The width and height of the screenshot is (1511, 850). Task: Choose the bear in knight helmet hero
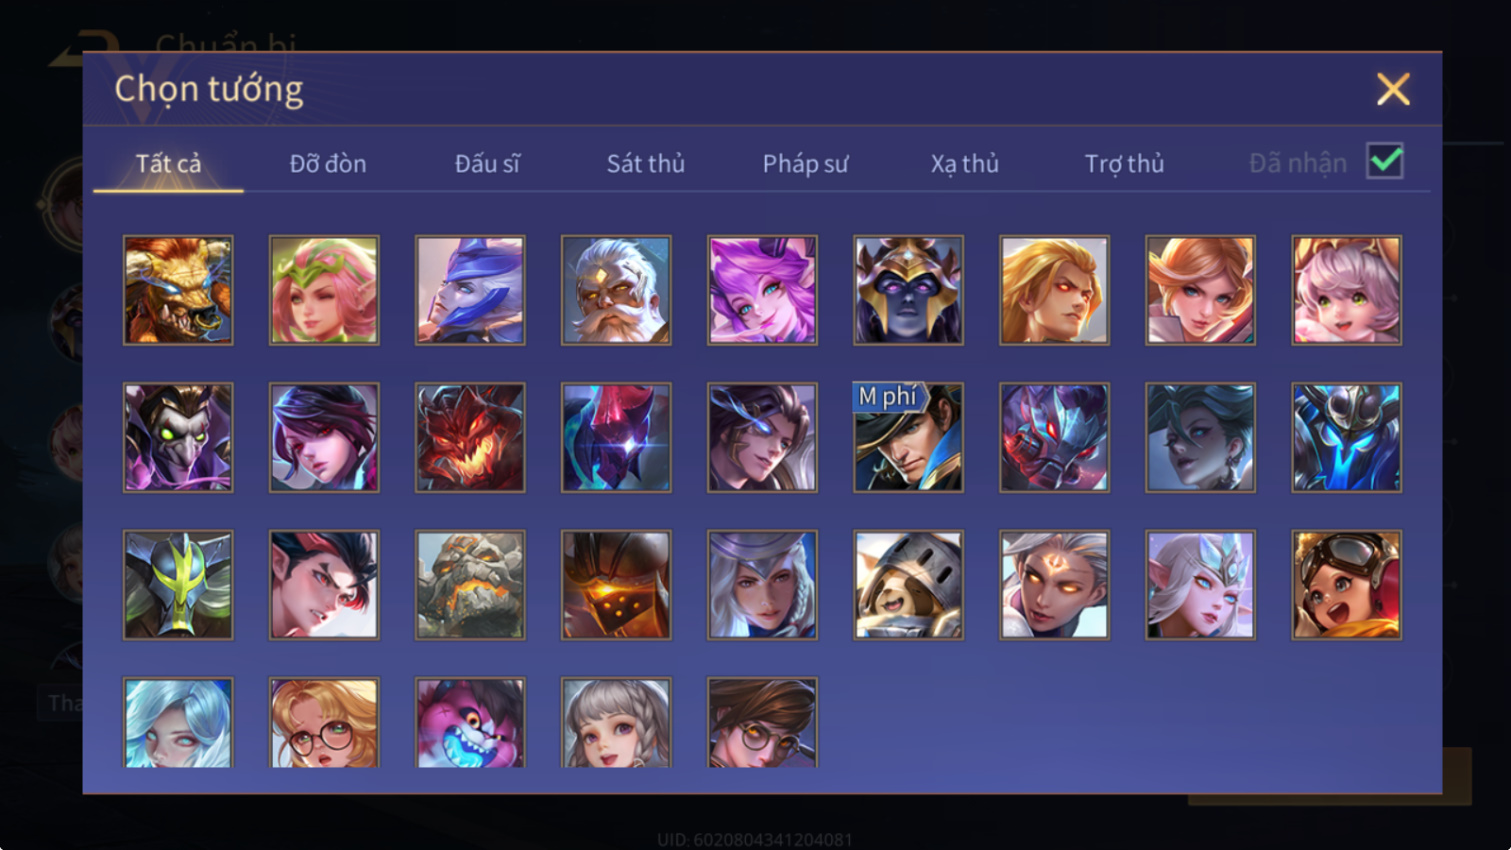[x=908, y=584]
